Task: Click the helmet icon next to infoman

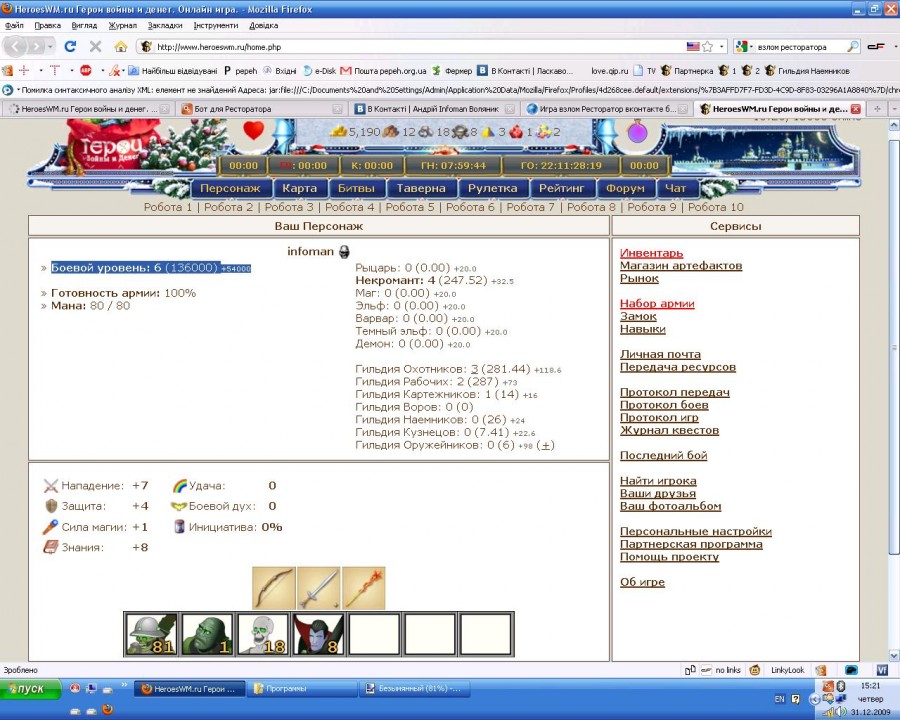Action: pos(344,251)
